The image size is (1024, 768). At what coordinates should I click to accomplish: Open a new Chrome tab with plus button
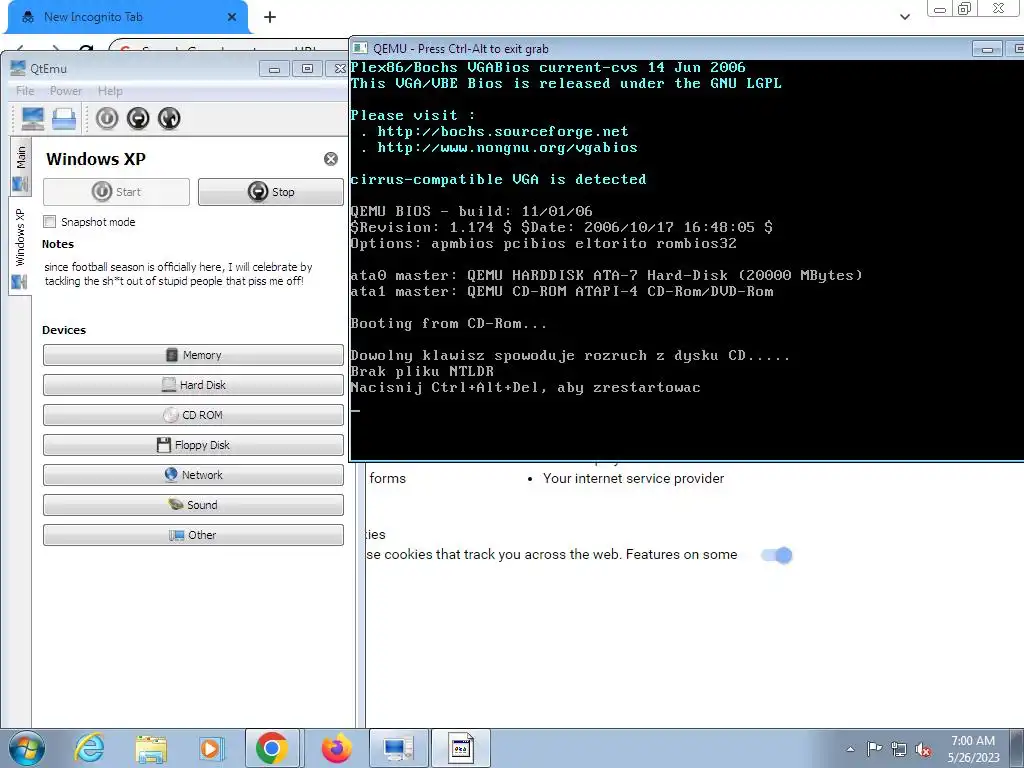click(270, 17)
